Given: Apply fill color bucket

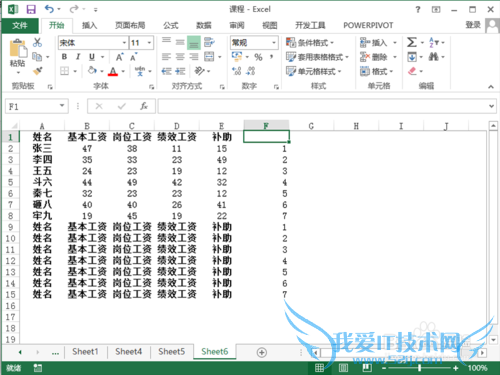Looking at the screenshot, I should (x=92, y=71).
